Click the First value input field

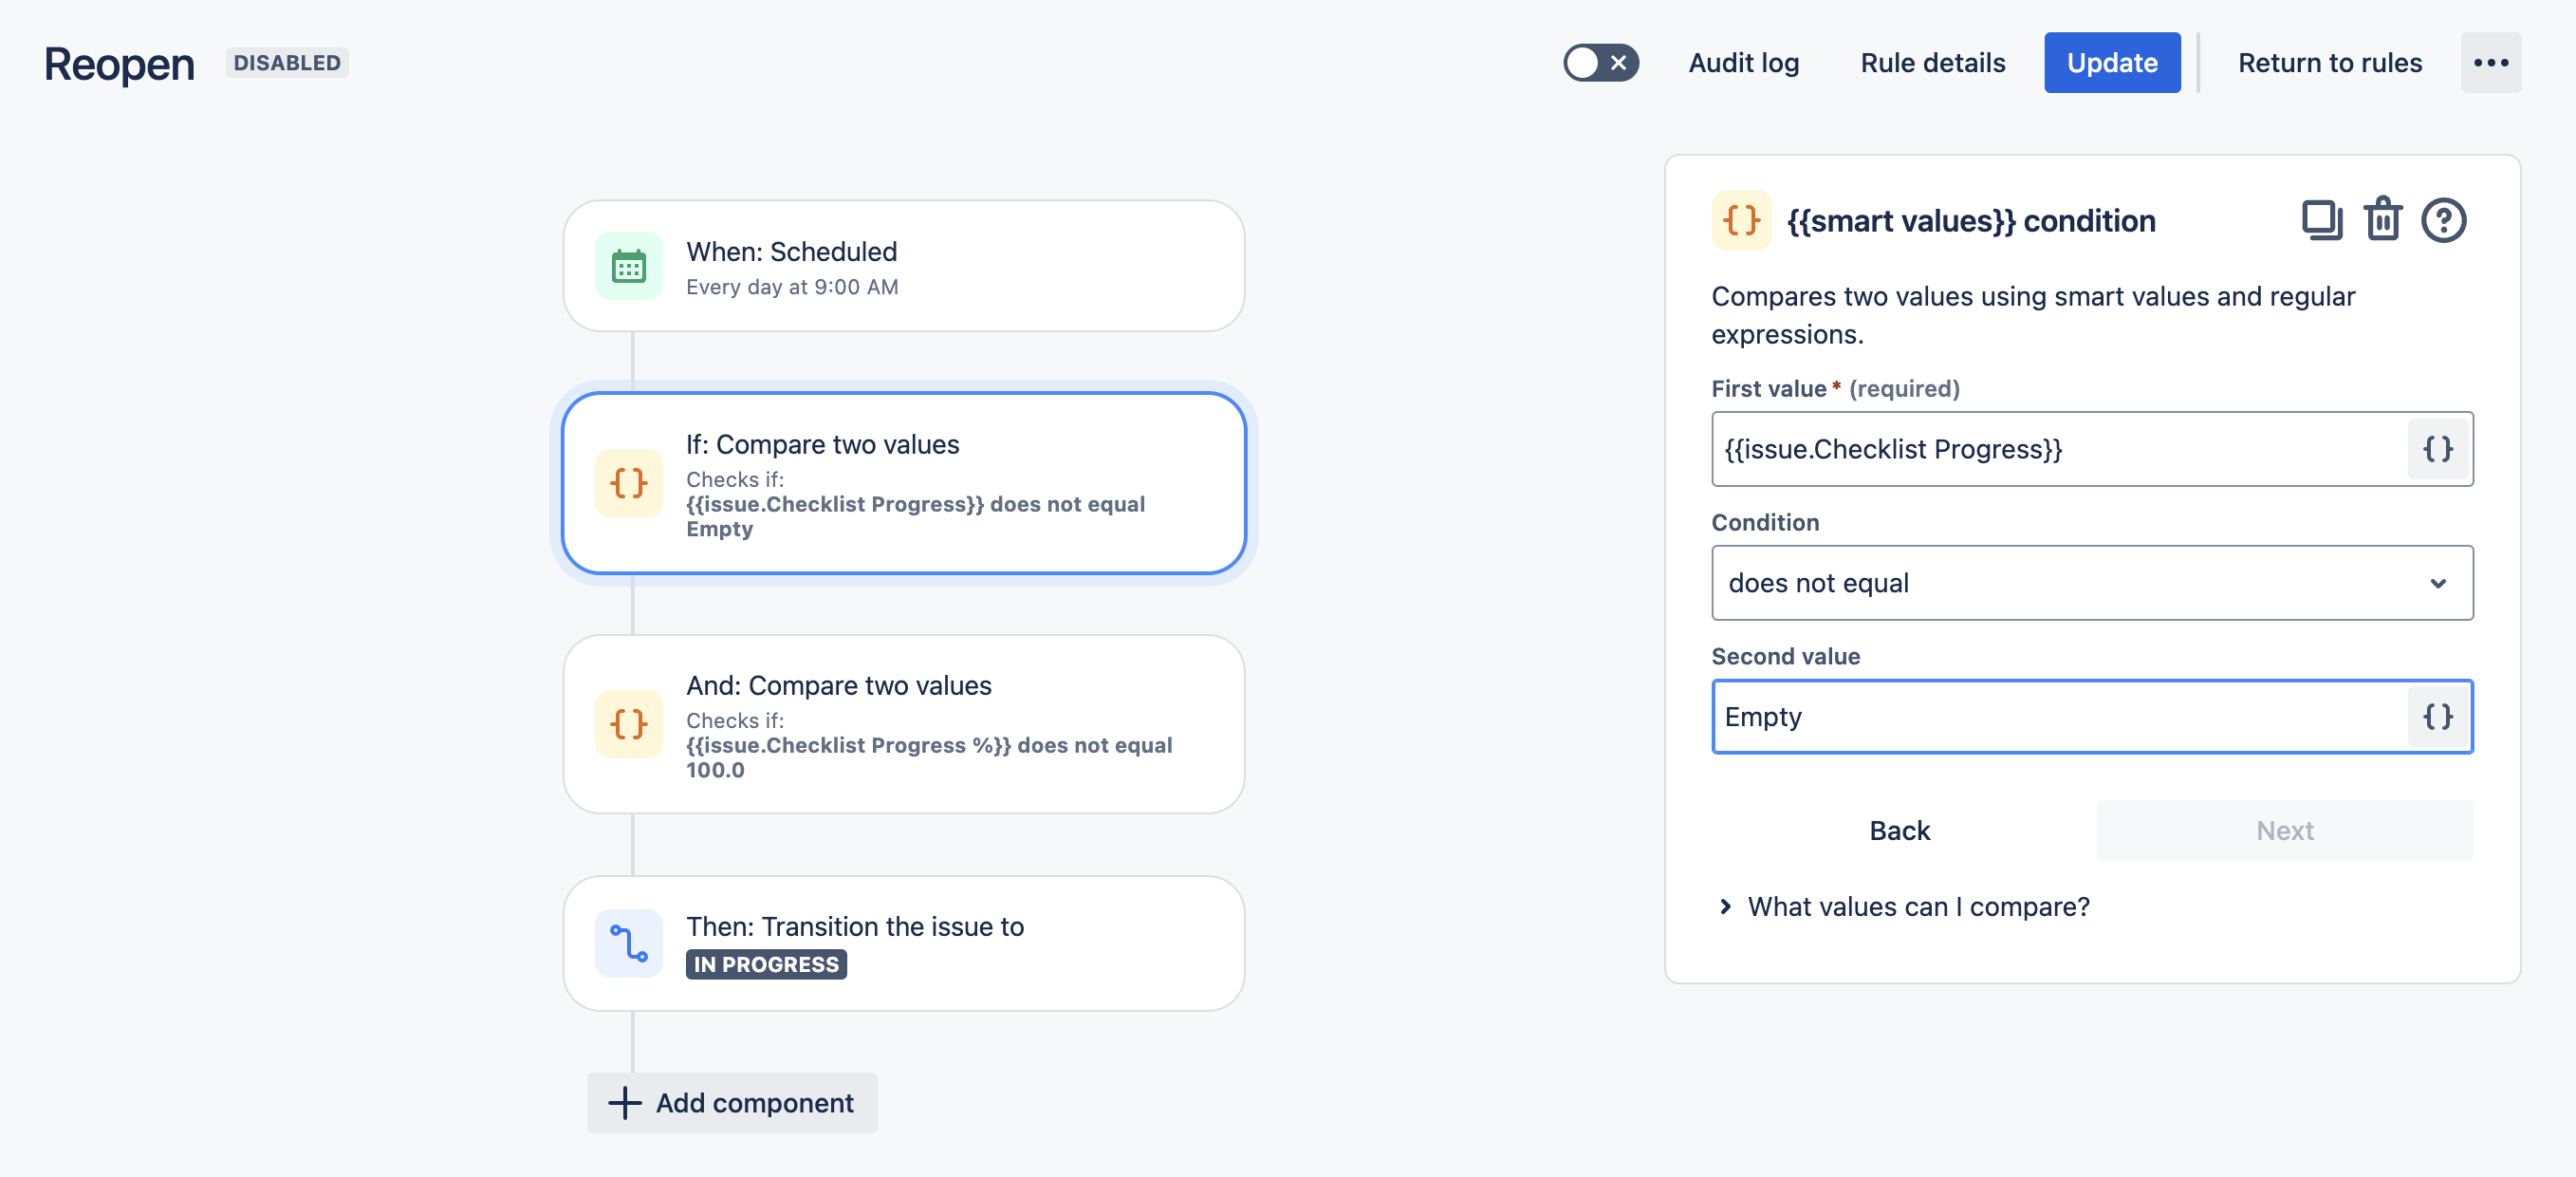2060,449
